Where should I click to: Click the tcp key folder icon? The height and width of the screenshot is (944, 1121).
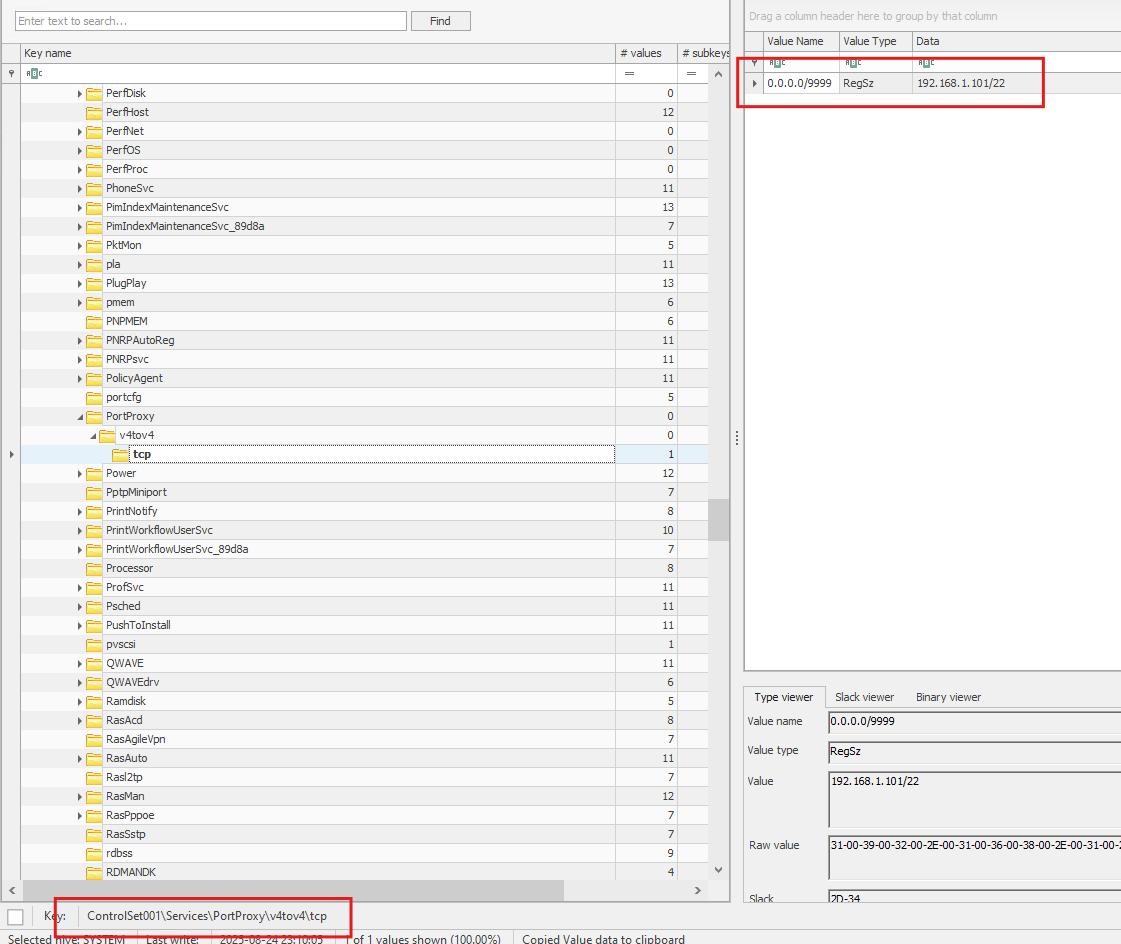click(x=120, y=454)
